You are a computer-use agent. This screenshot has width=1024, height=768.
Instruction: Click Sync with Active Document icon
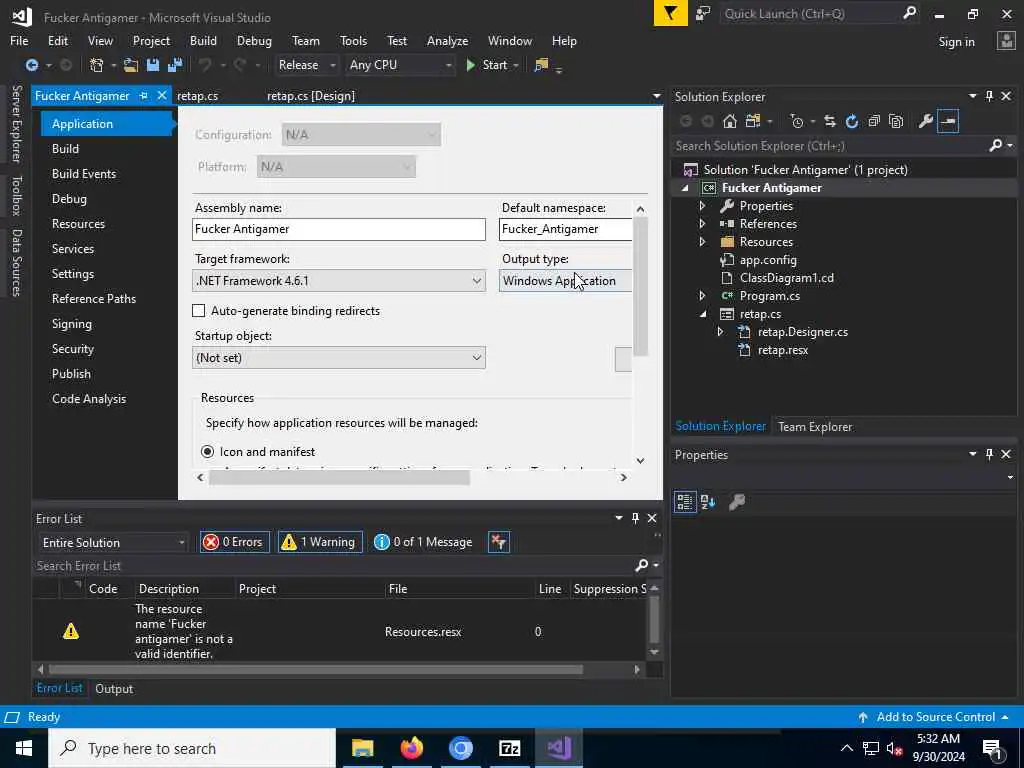[830, 121]
